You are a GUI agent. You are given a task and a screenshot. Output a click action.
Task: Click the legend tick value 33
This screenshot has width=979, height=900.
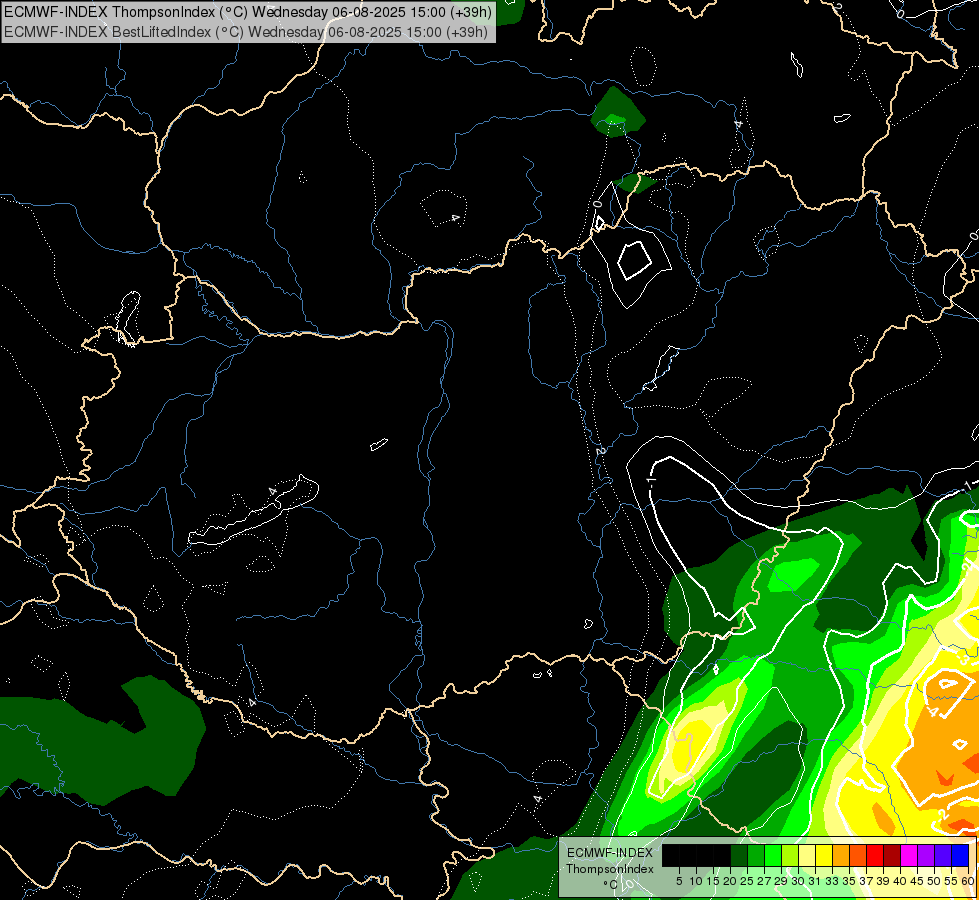click(x=832, y=881)
